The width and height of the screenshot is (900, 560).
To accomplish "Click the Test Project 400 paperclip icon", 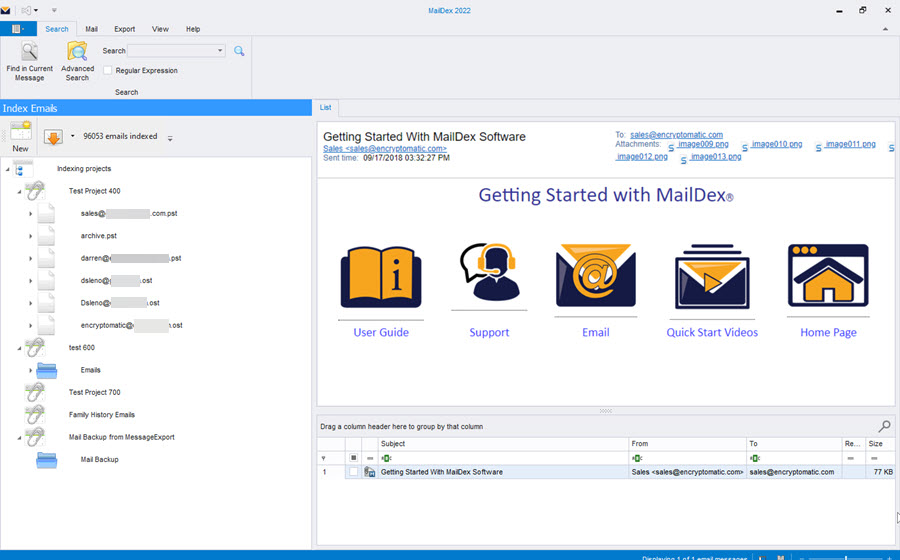I will (35, 190).
